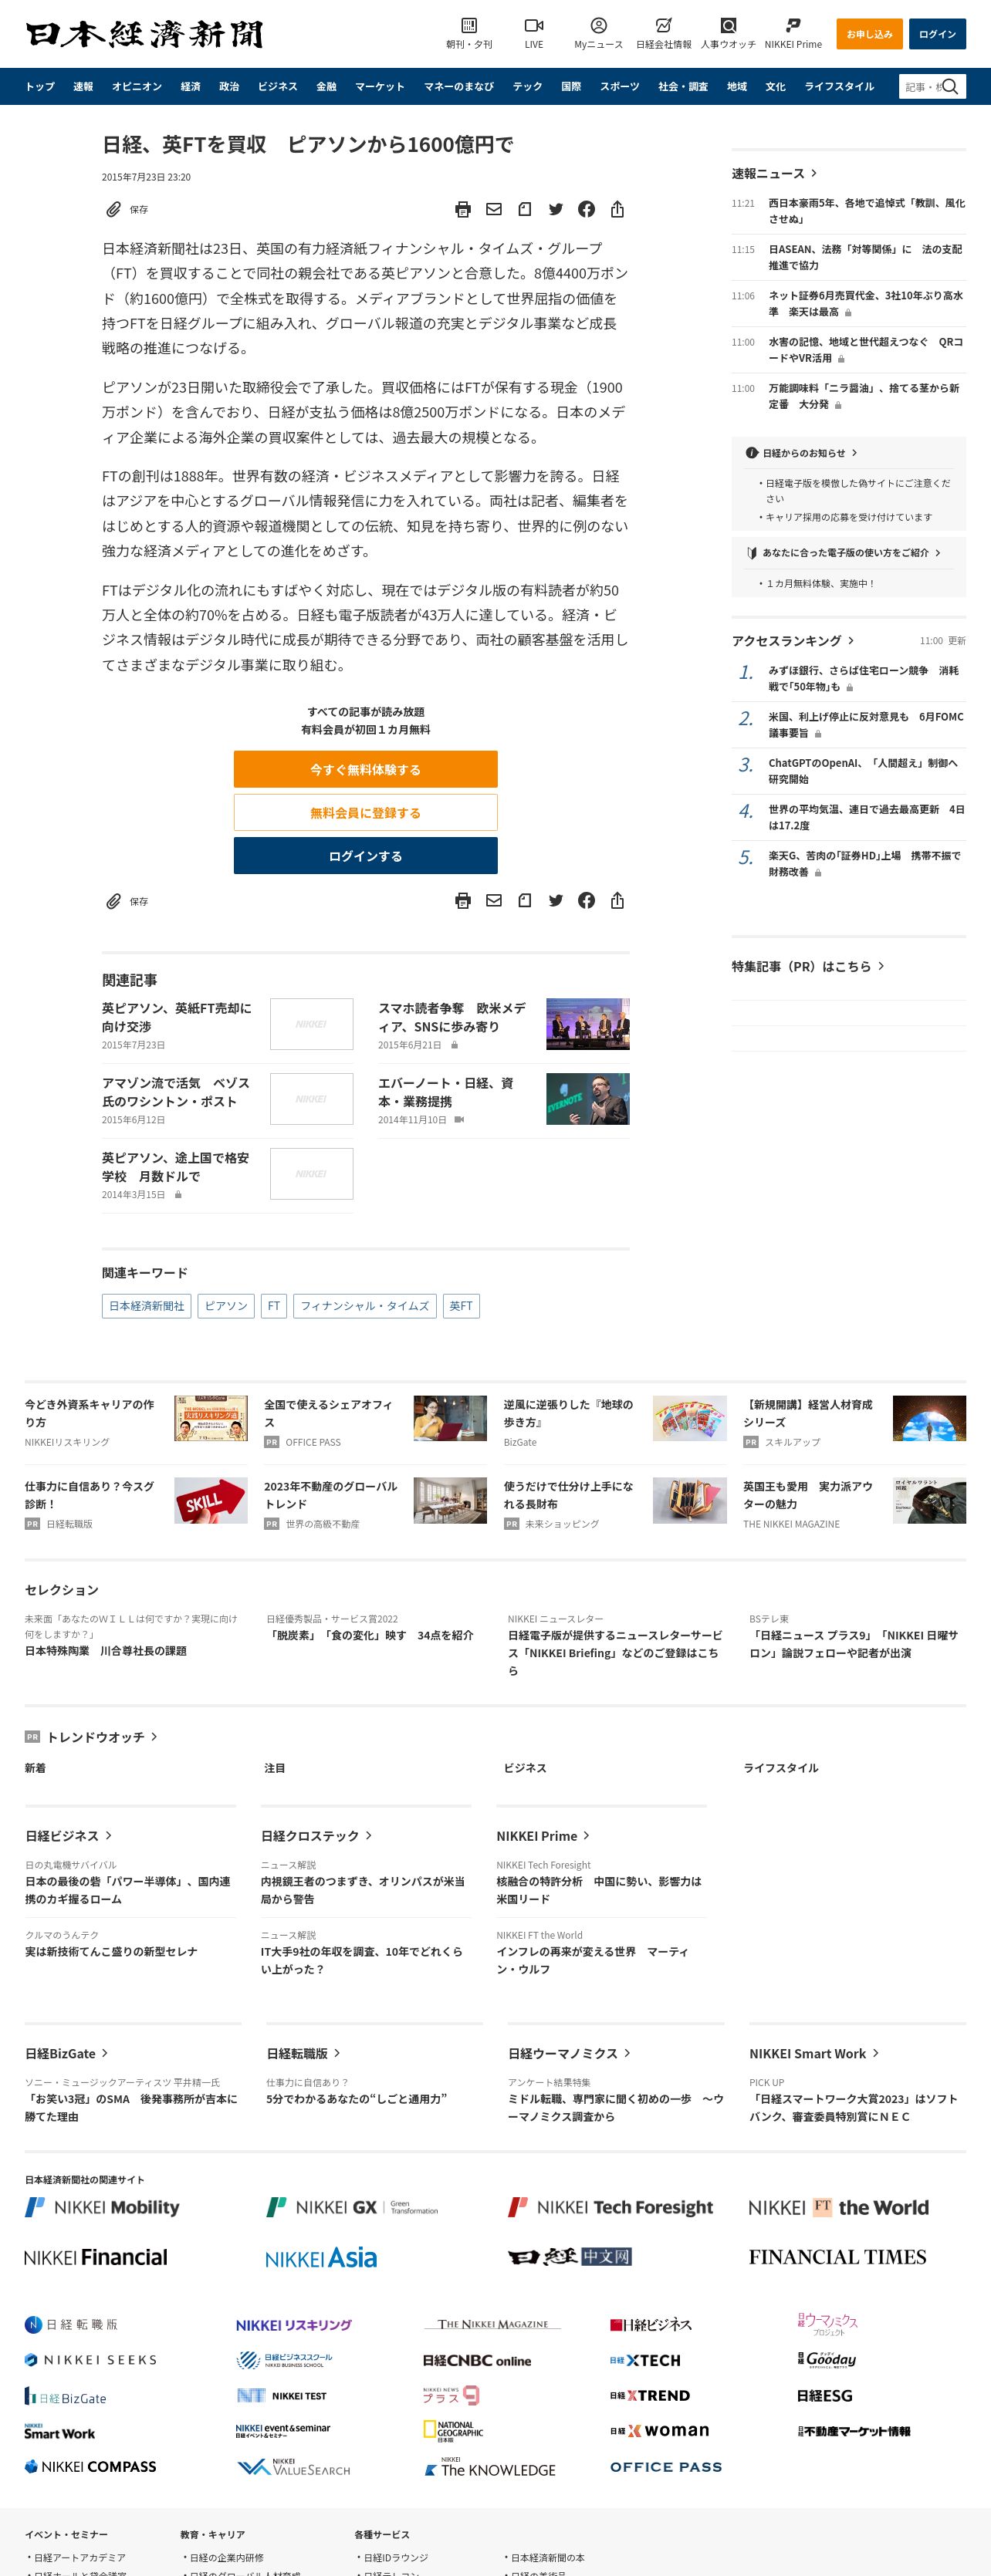Screen dimensions: 991x2576
Task: Open the エバーノート・日経 article thumbnail
Action: pyautogui.click(x=588, y=1099)
